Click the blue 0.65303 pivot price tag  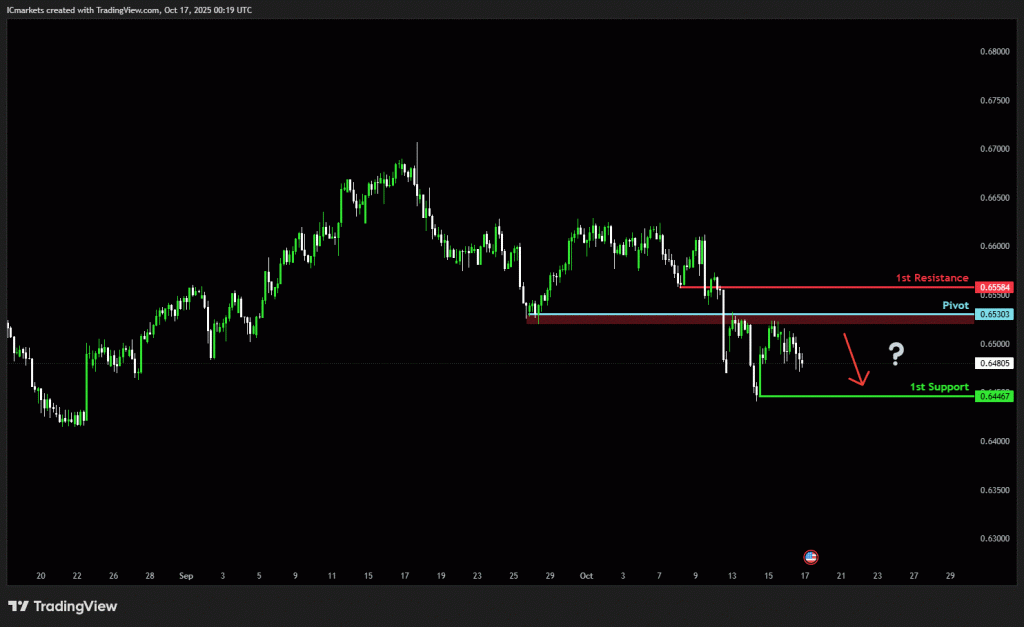[x=996, y=314]
